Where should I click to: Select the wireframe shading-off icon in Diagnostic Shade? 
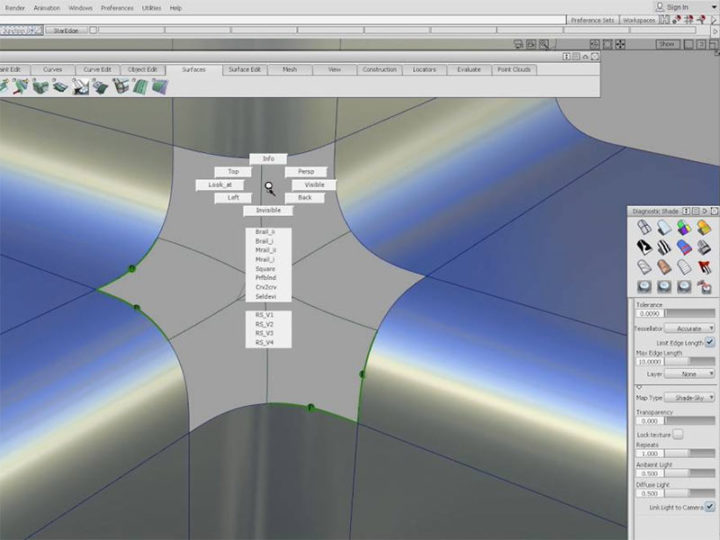(644, 227)
